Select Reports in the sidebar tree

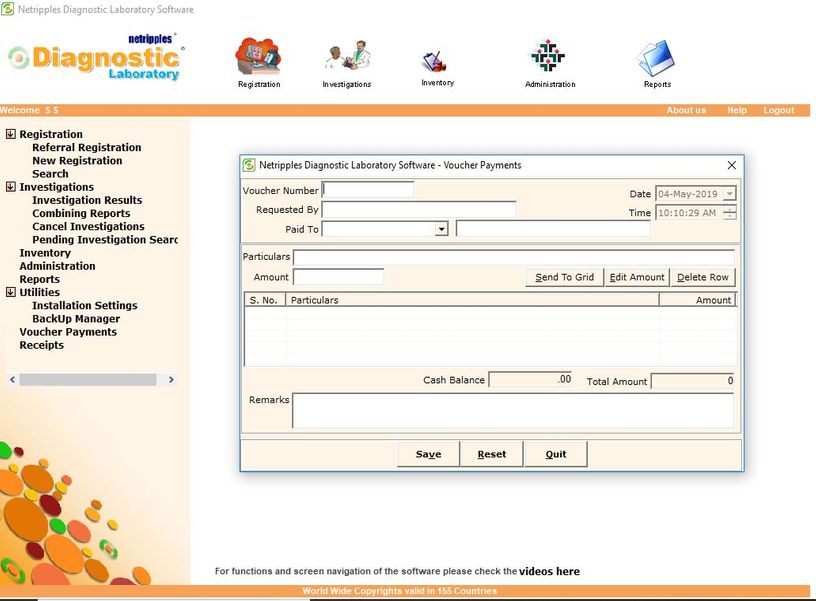click(x=40, y=279)
